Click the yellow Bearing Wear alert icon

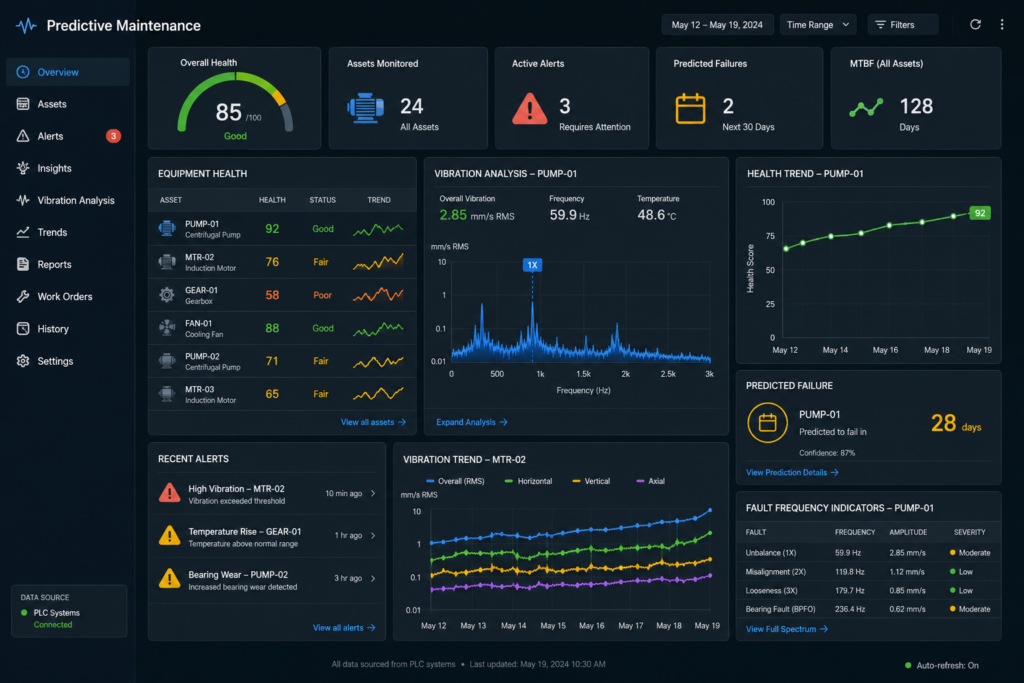tap(170, 579)
